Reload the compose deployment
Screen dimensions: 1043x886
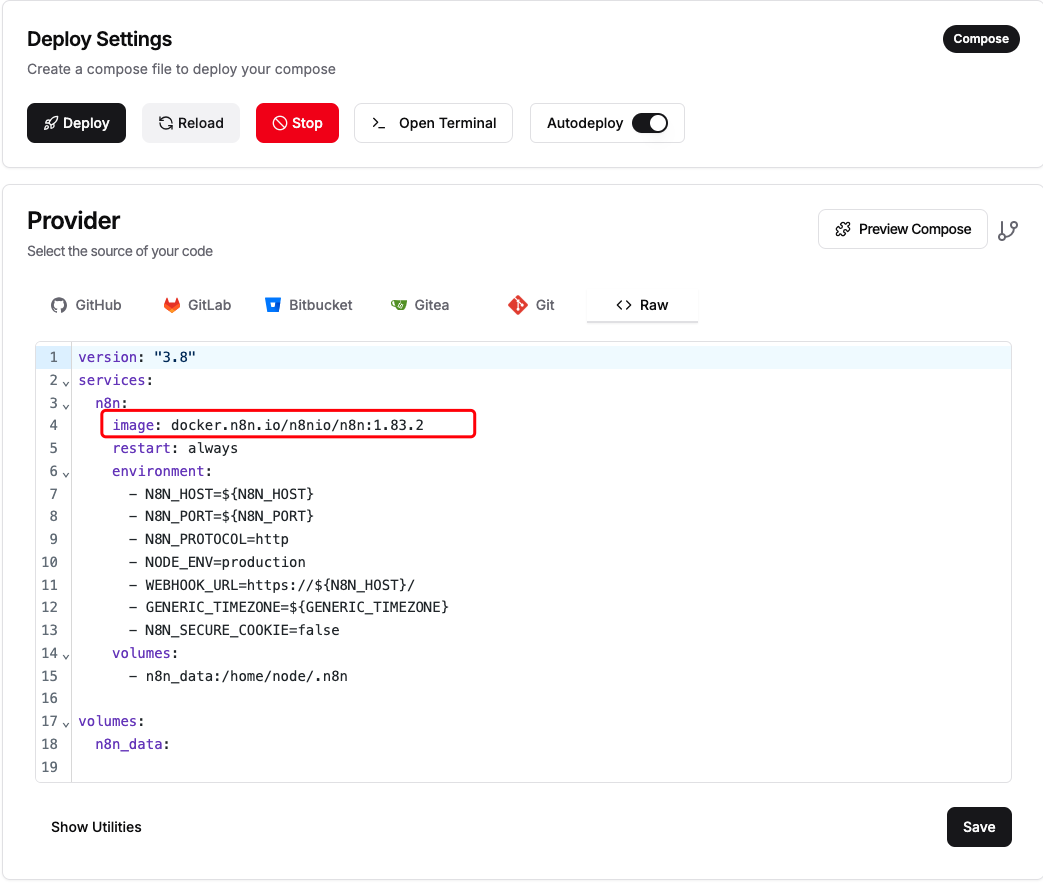click(191, 123)
